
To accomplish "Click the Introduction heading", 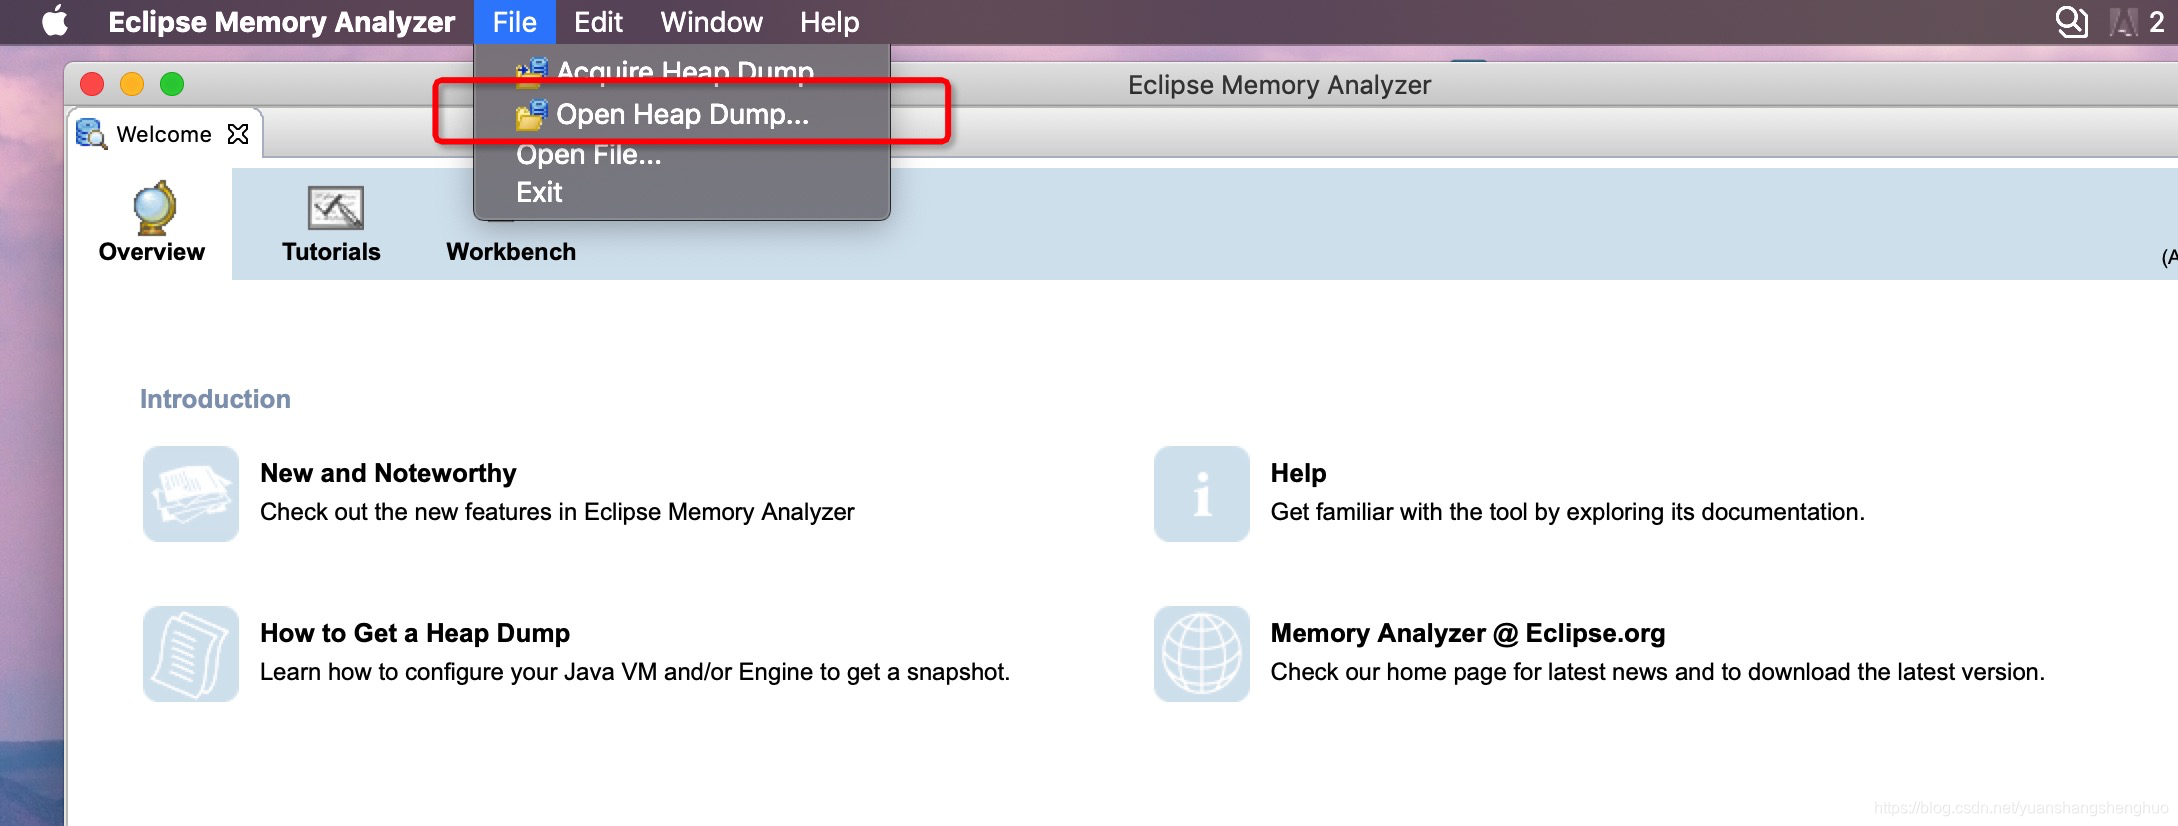I will (x=215, y=399).
